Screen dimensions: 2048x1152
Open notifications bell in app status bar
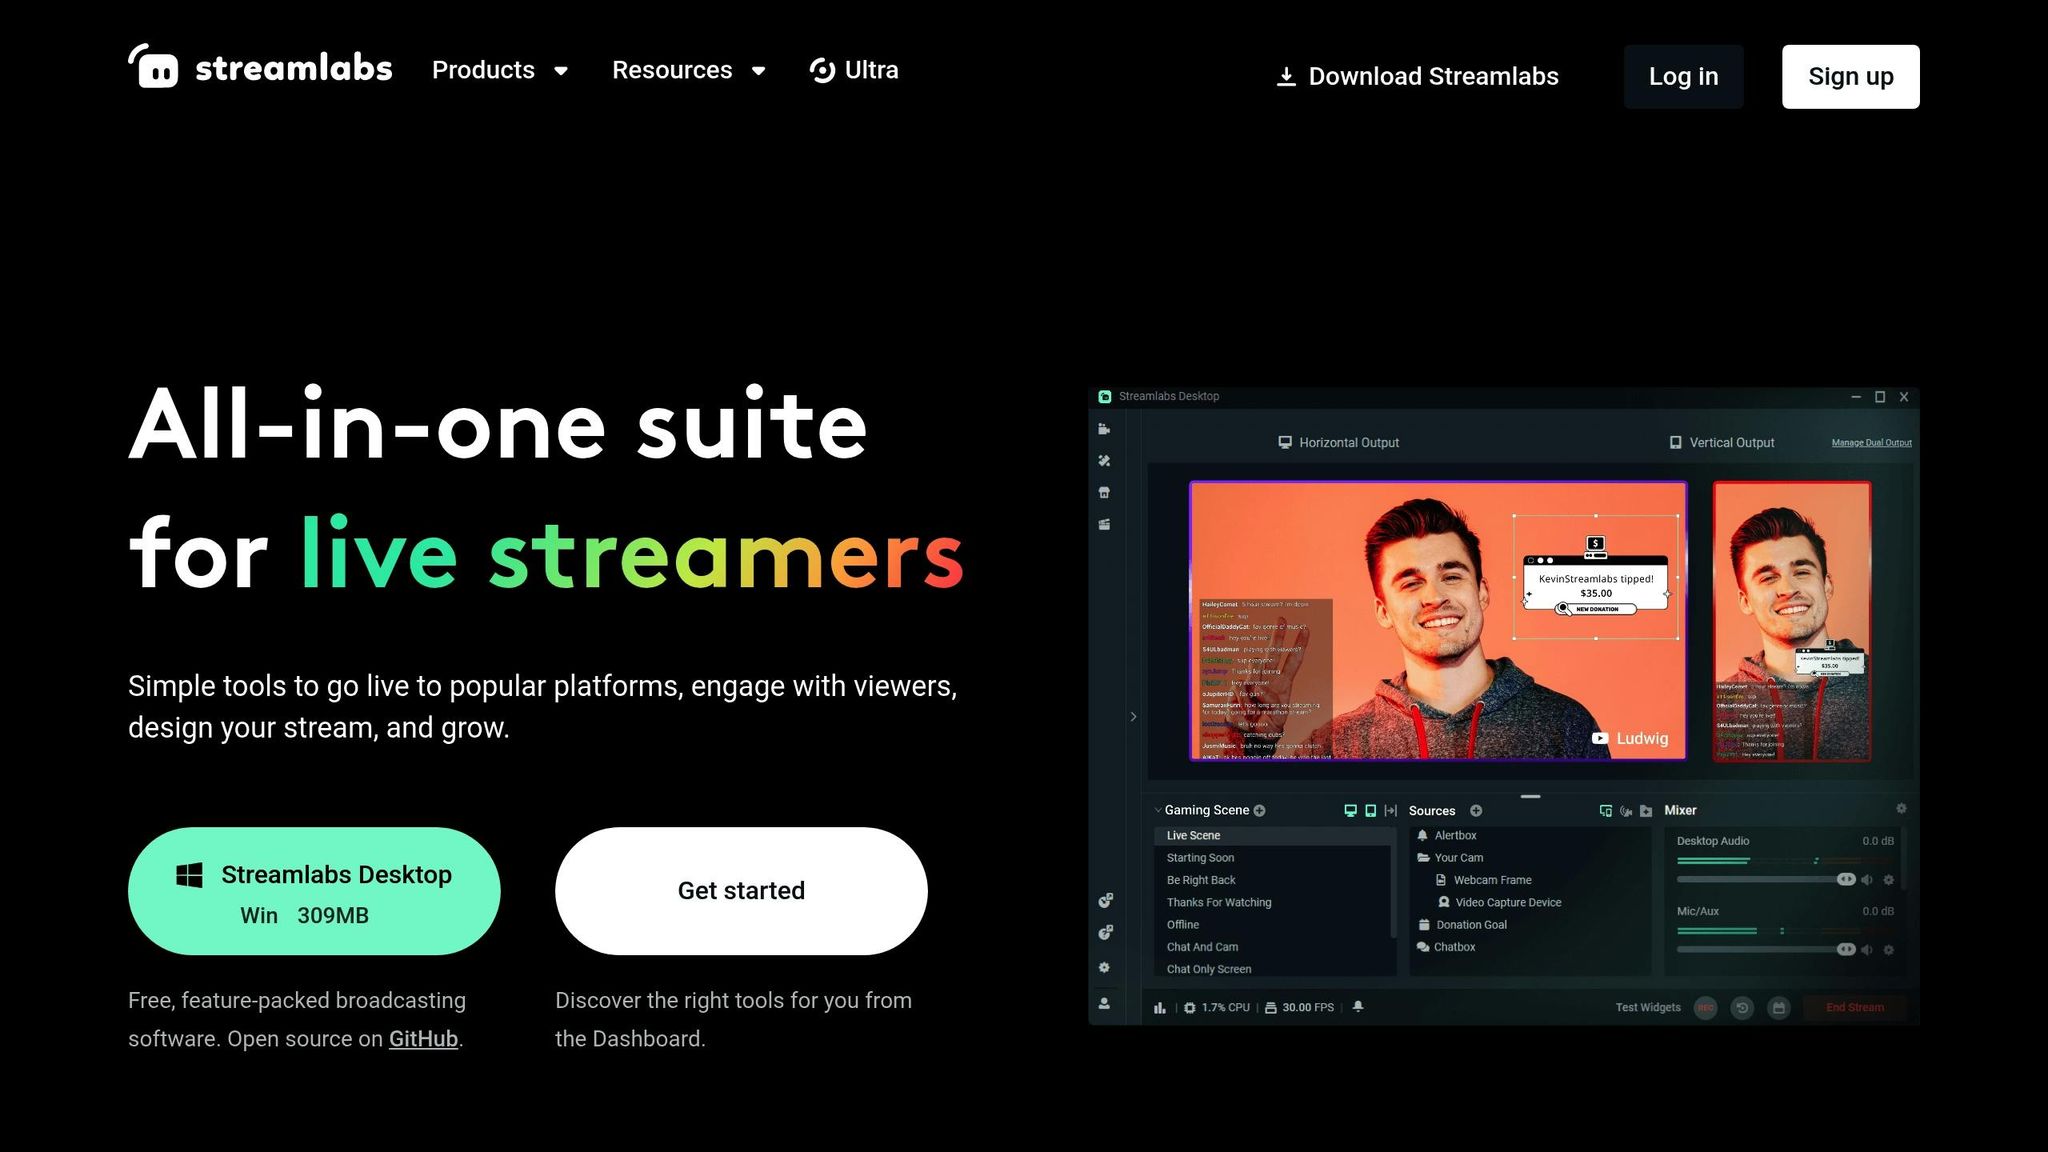pyautogui.click(x=1358, y=1007)
